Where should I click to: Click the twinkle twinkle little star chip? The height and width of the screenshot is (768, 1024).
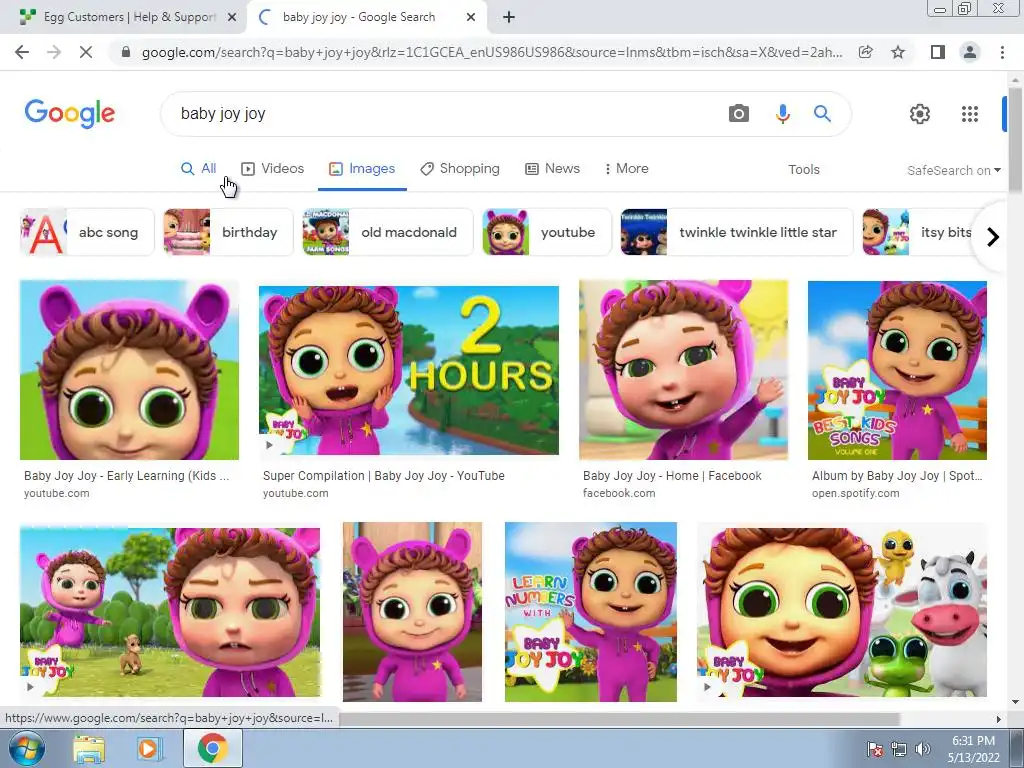click(737, 232)
